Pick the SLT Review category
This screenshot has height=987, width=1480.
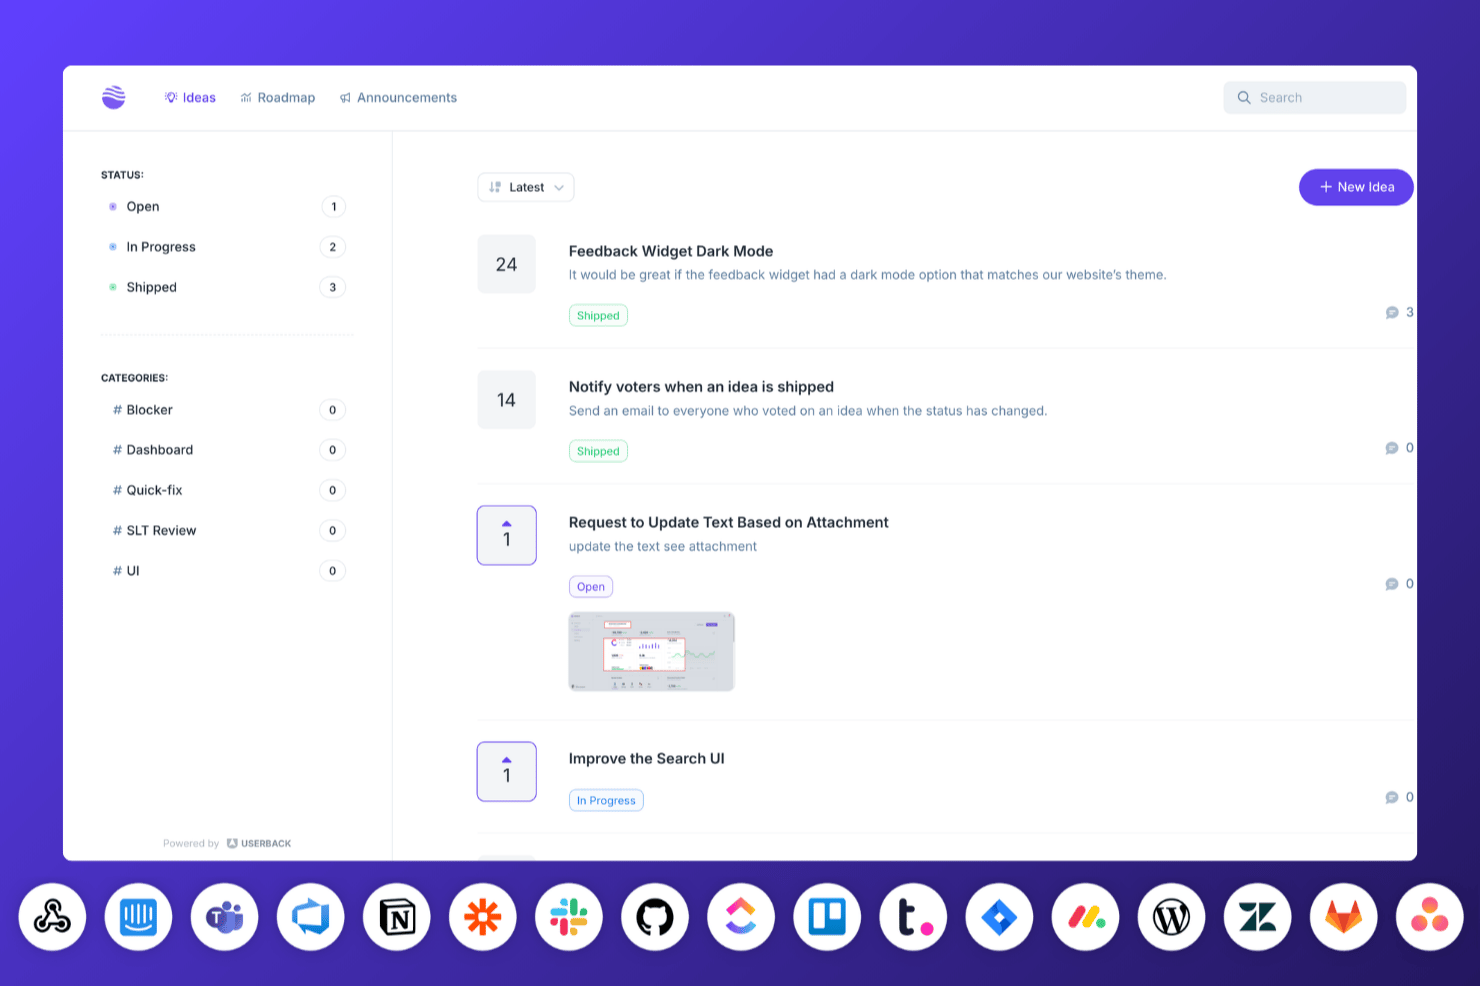tap(227, 530)
